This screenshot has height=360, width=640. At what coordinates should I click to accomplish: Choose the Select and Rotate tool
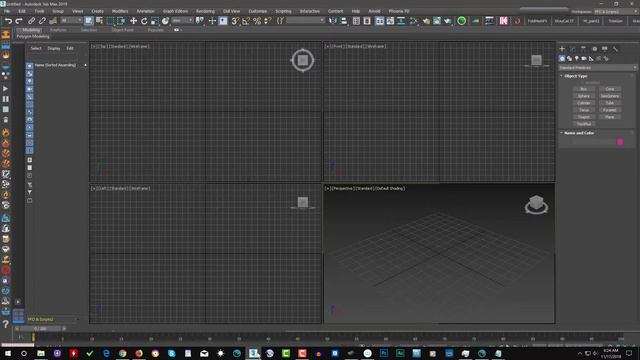144,21
